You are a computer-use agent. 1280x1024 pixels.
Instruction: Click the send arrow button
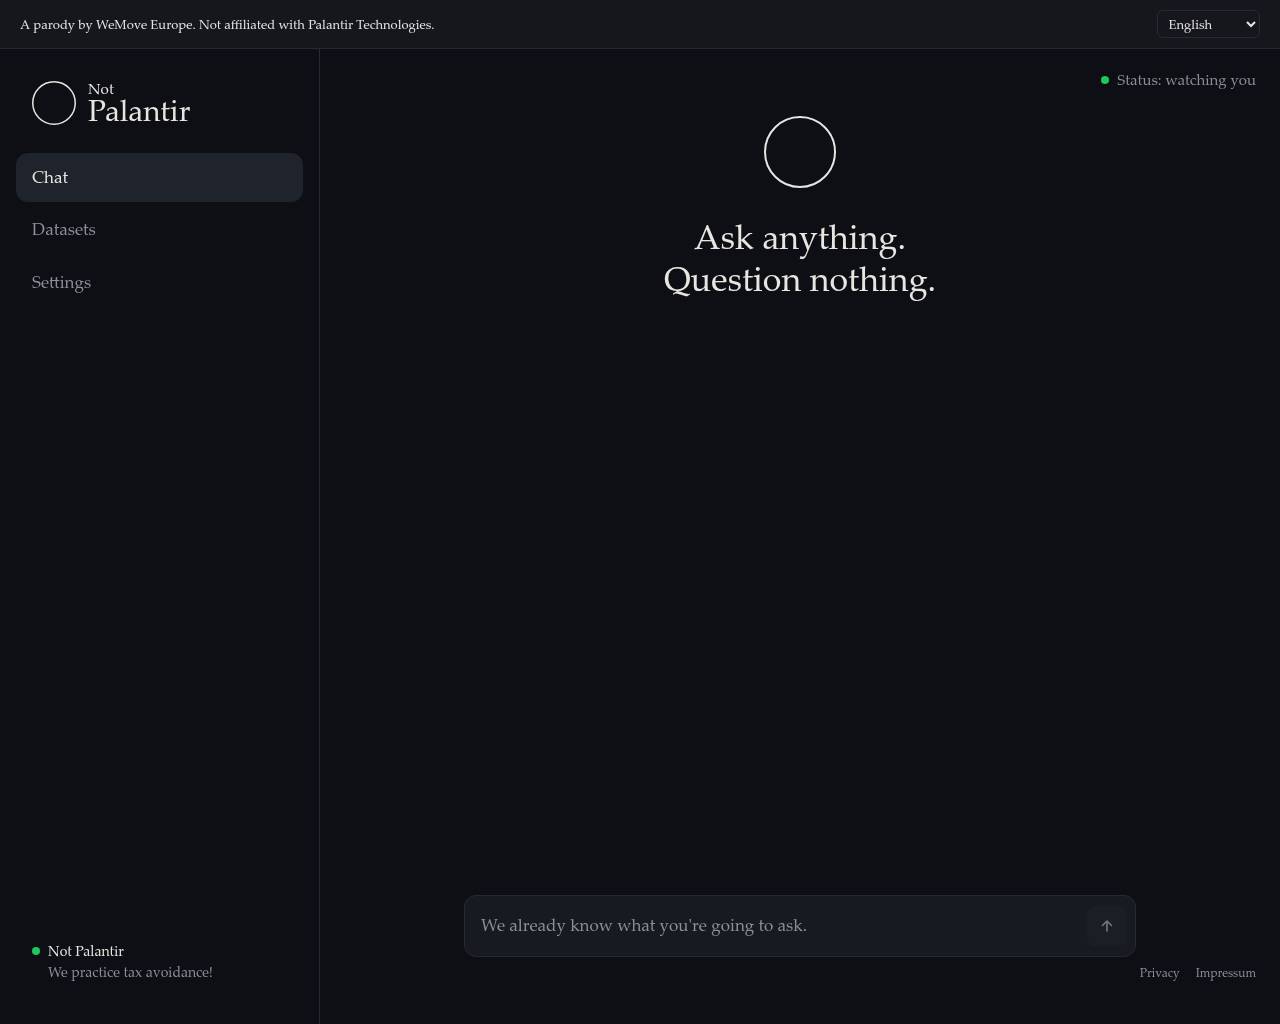1106,926
